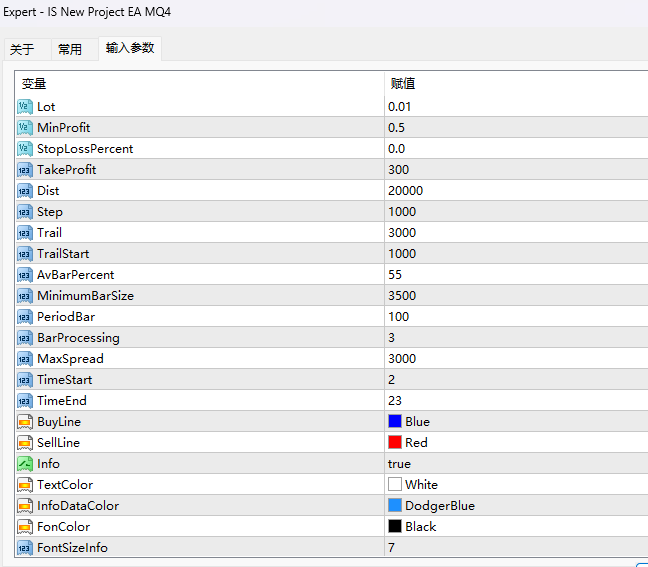Select the MinimumBarSize value 3500
The height and width of the screenshot is (567, 648).
[x=402, y=296]
